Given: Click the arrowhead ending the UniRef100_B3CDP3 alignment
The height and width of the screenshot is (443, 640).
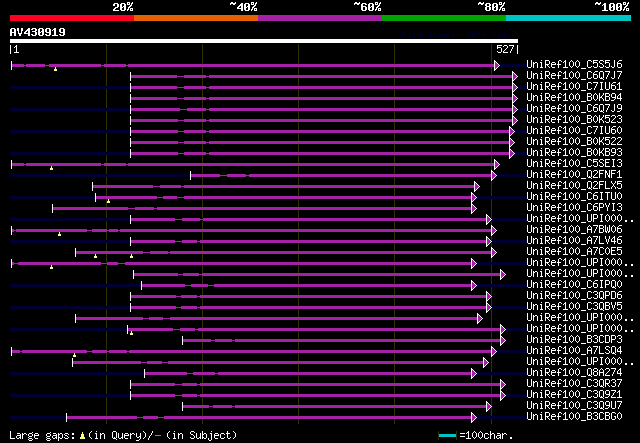Looking at the screenshot, I should click(503, 341).
